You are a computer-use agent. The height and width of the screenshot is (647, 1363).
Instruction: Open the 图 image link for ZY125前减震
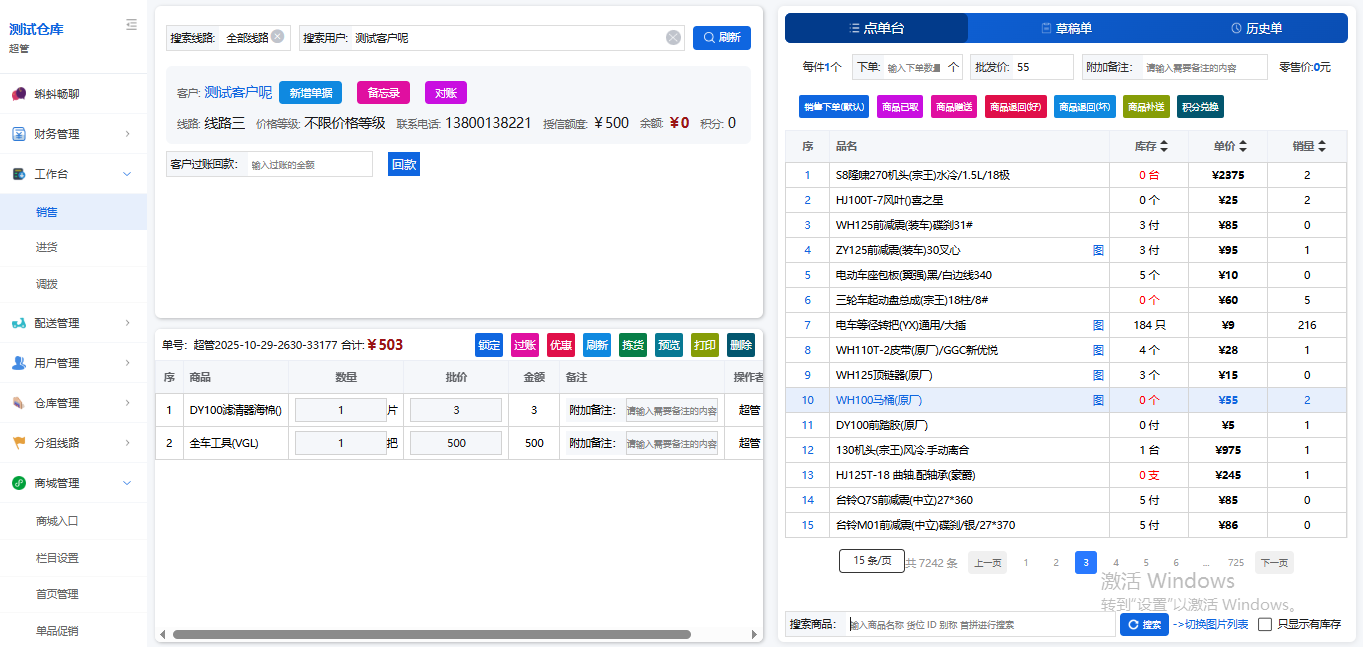coord(1098,250)
